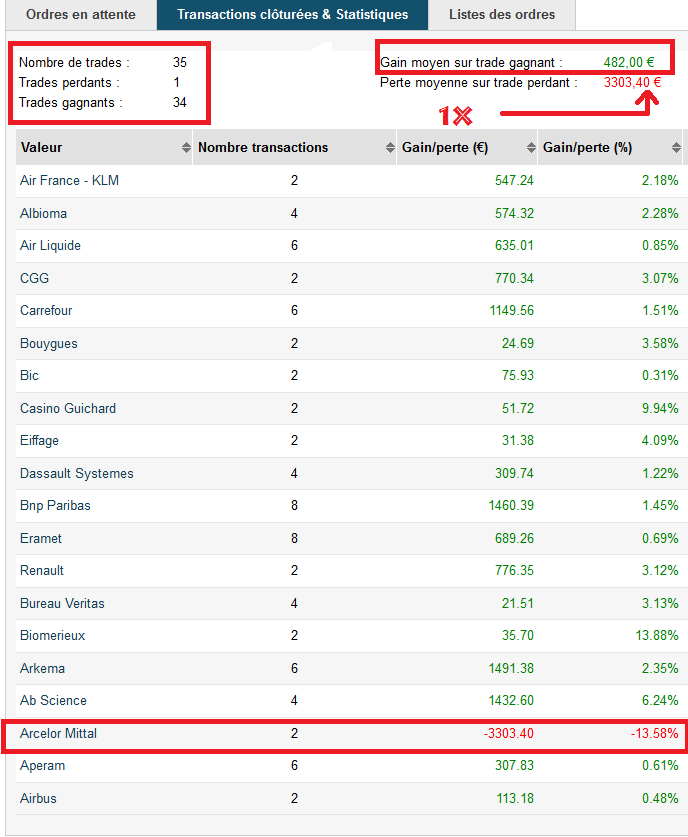Open the Arkema stock link
This screenshot has height=837, width=688.
pos(42,668)
